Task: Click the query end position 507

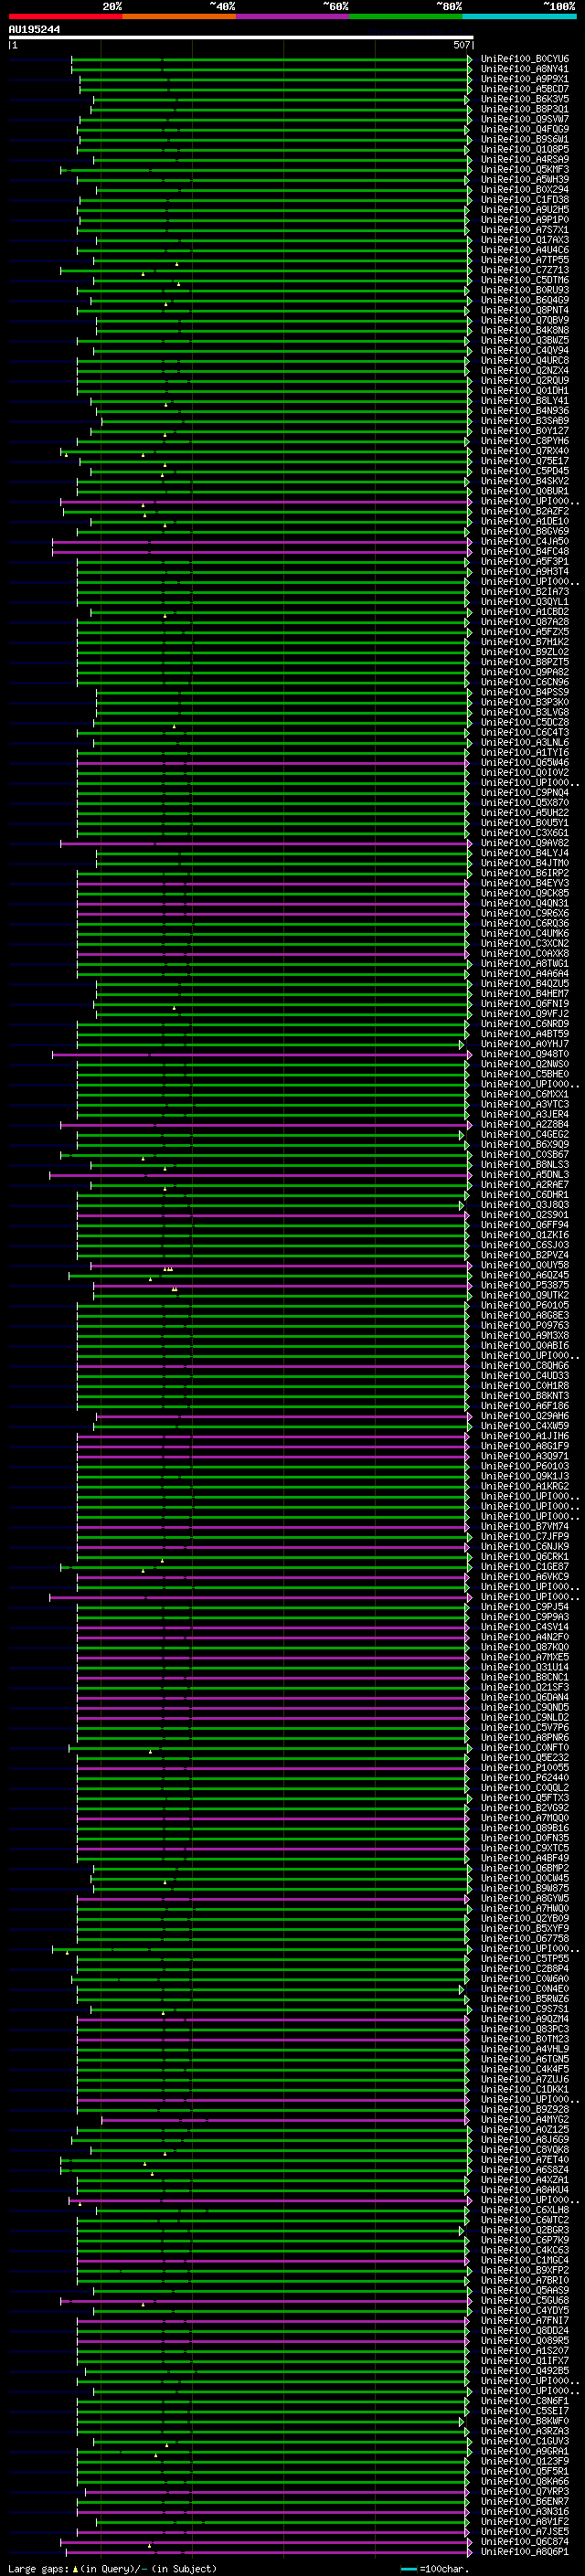Action: [461, 46]
